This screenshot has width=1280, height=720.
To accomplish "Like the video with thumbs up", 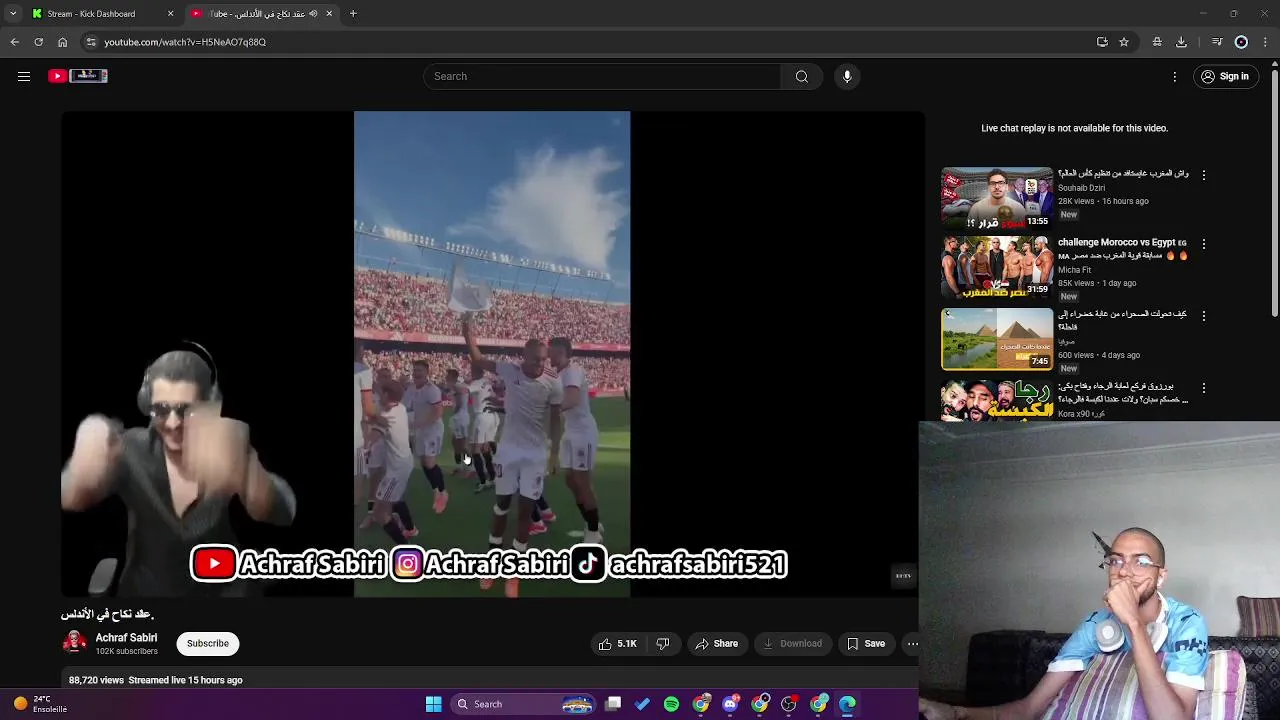I will click(x=618, y=644).
